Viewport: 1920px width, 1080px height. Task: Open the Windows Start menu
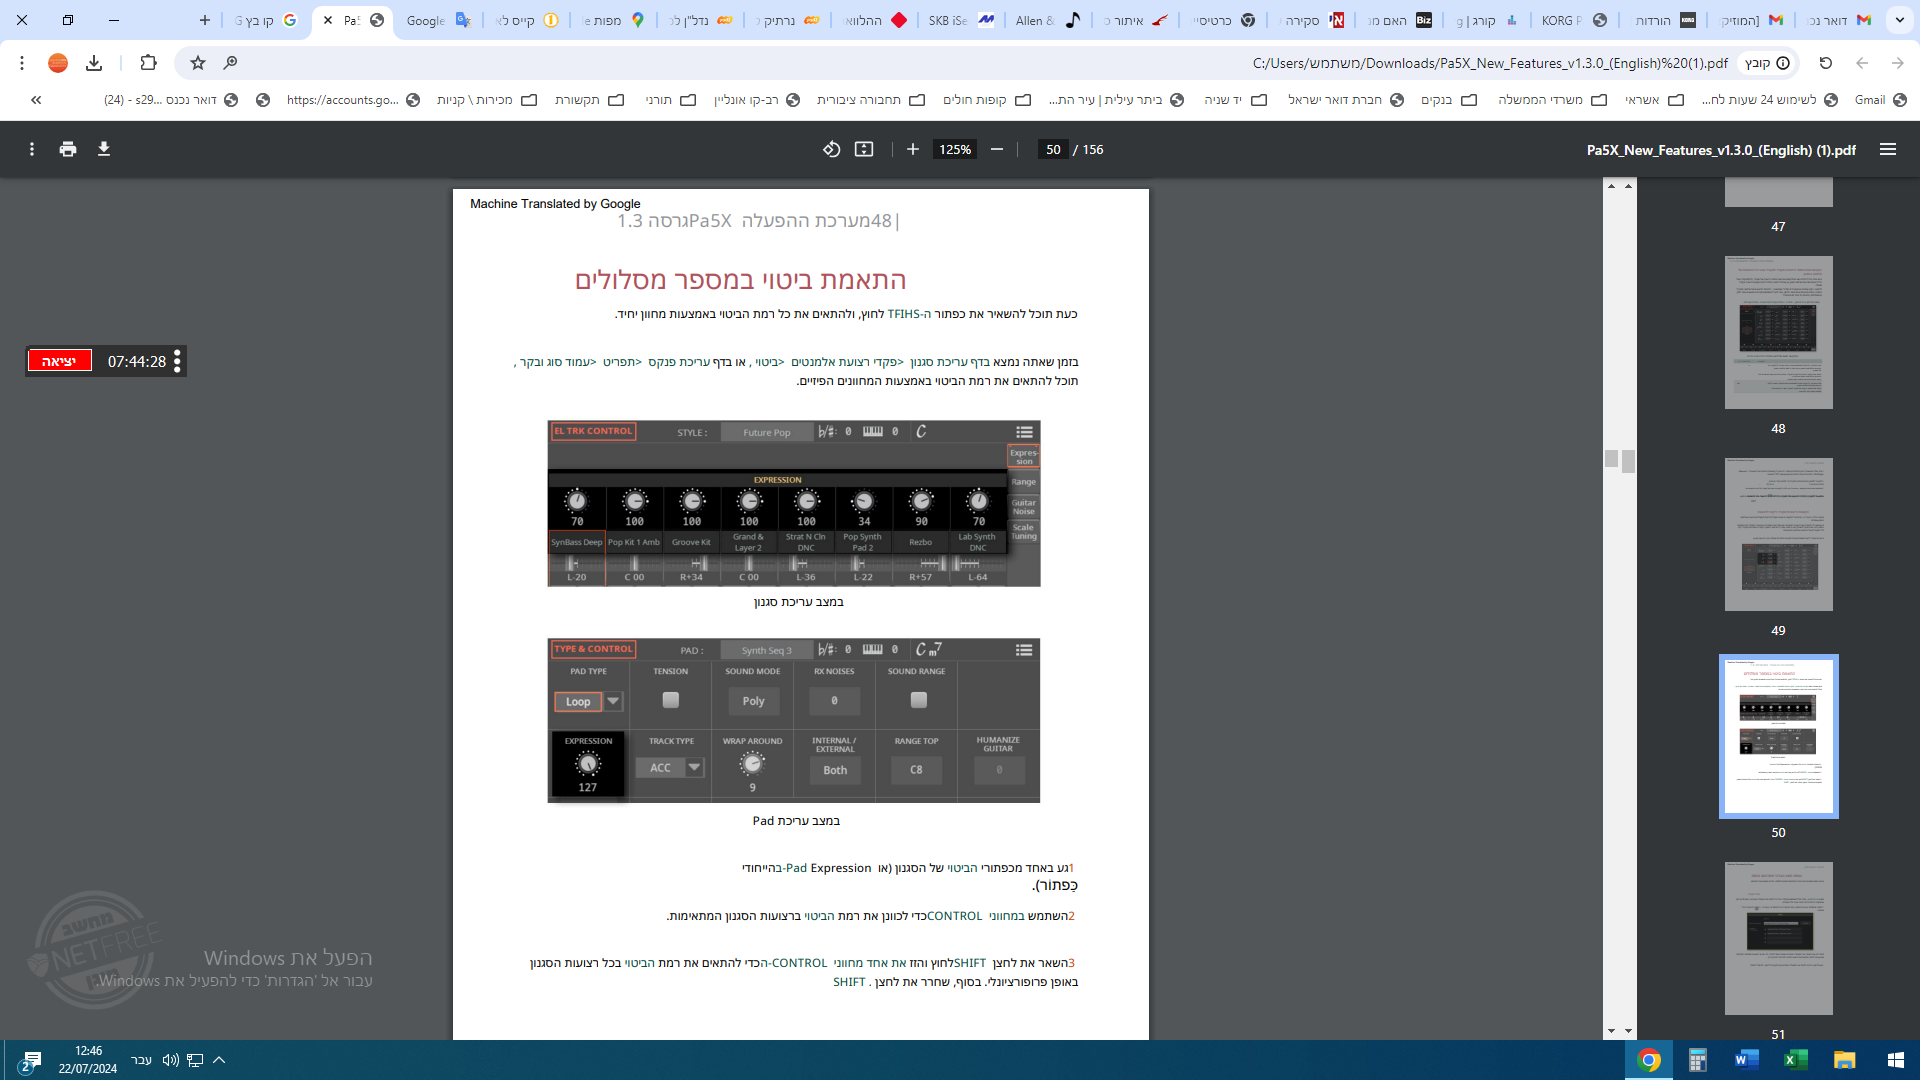pos(1895,1060)
